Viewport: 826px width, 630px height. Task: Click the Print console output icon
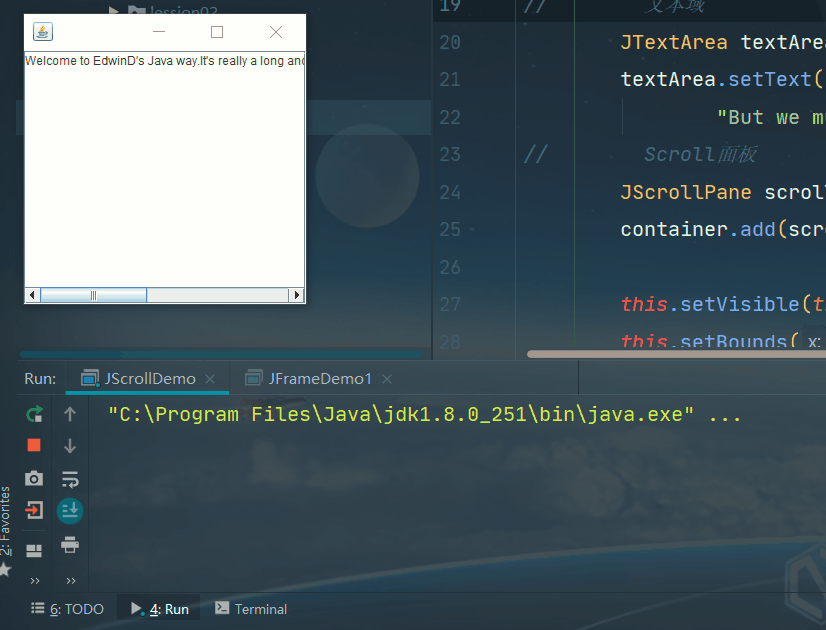coord(70,545)
